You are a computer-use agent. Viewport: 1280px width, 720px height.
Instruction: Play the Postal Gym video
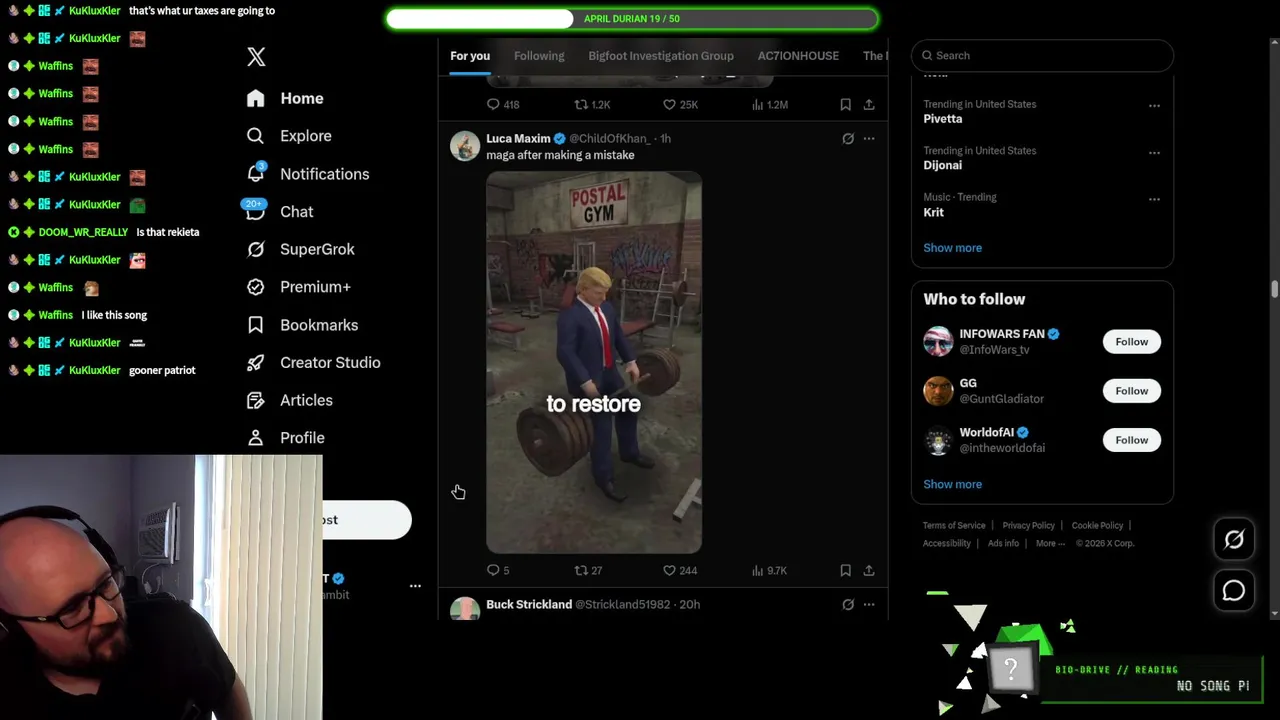(x=594, y=362)
